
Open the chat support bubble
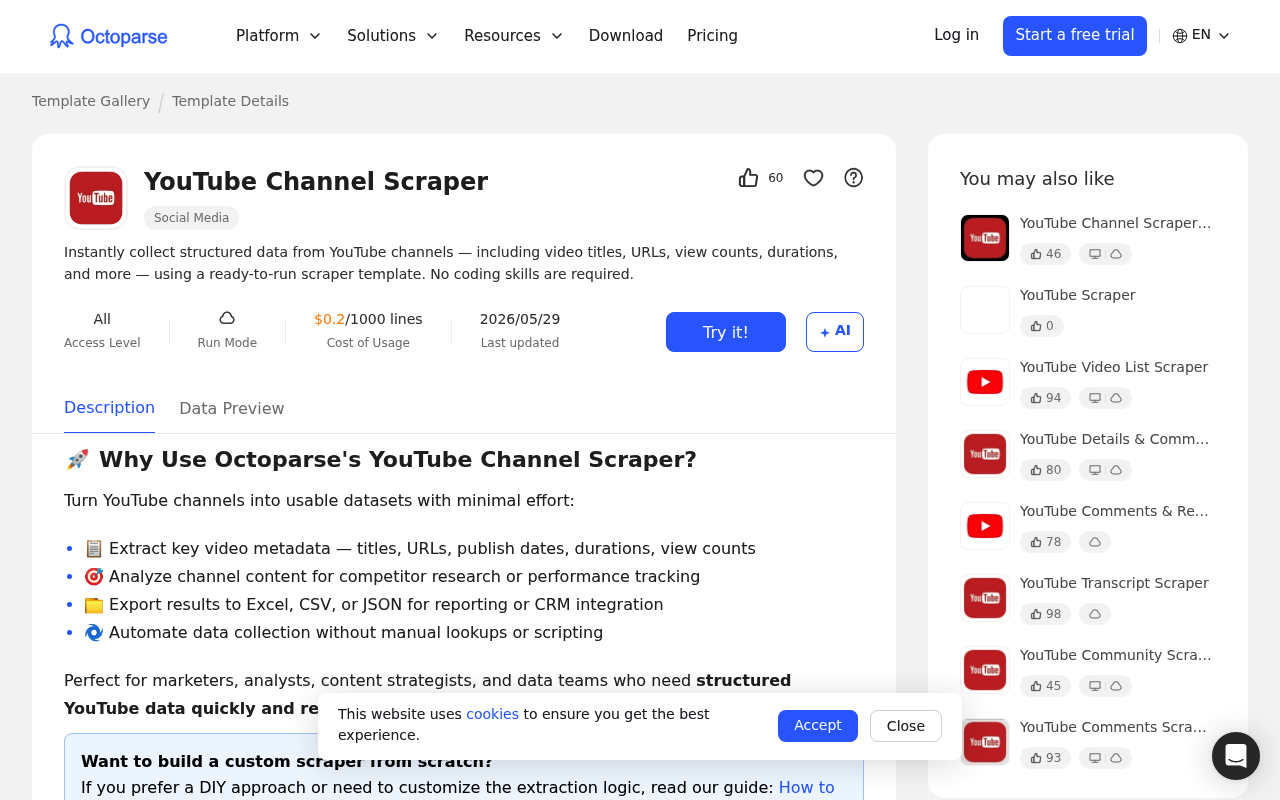click(1236, 756)
